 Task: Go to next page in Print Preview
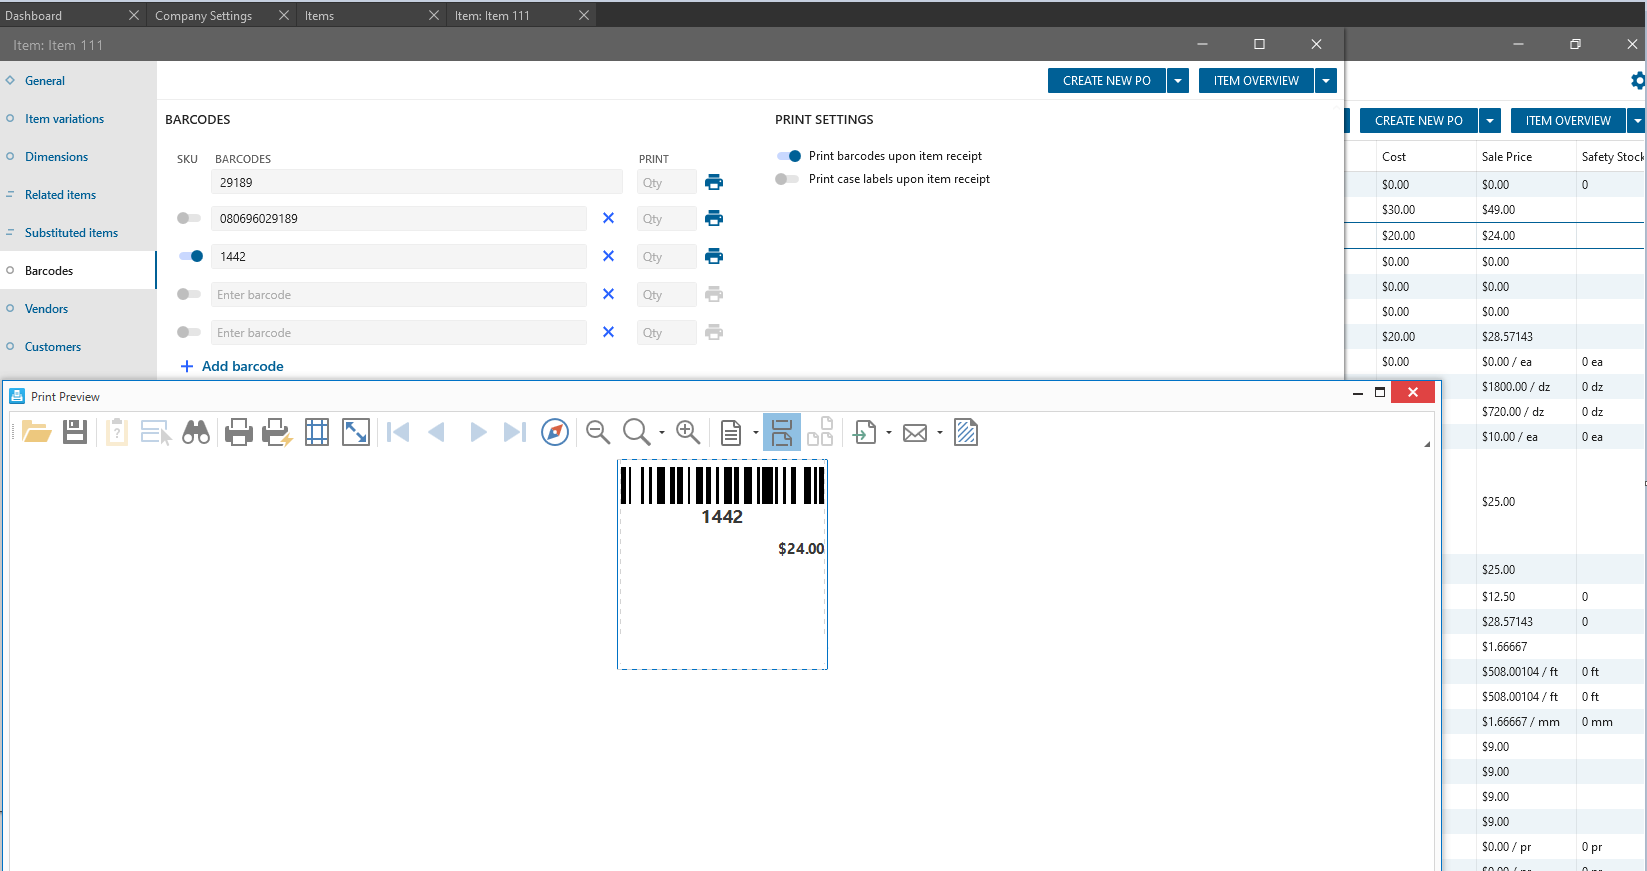(478, 432)
